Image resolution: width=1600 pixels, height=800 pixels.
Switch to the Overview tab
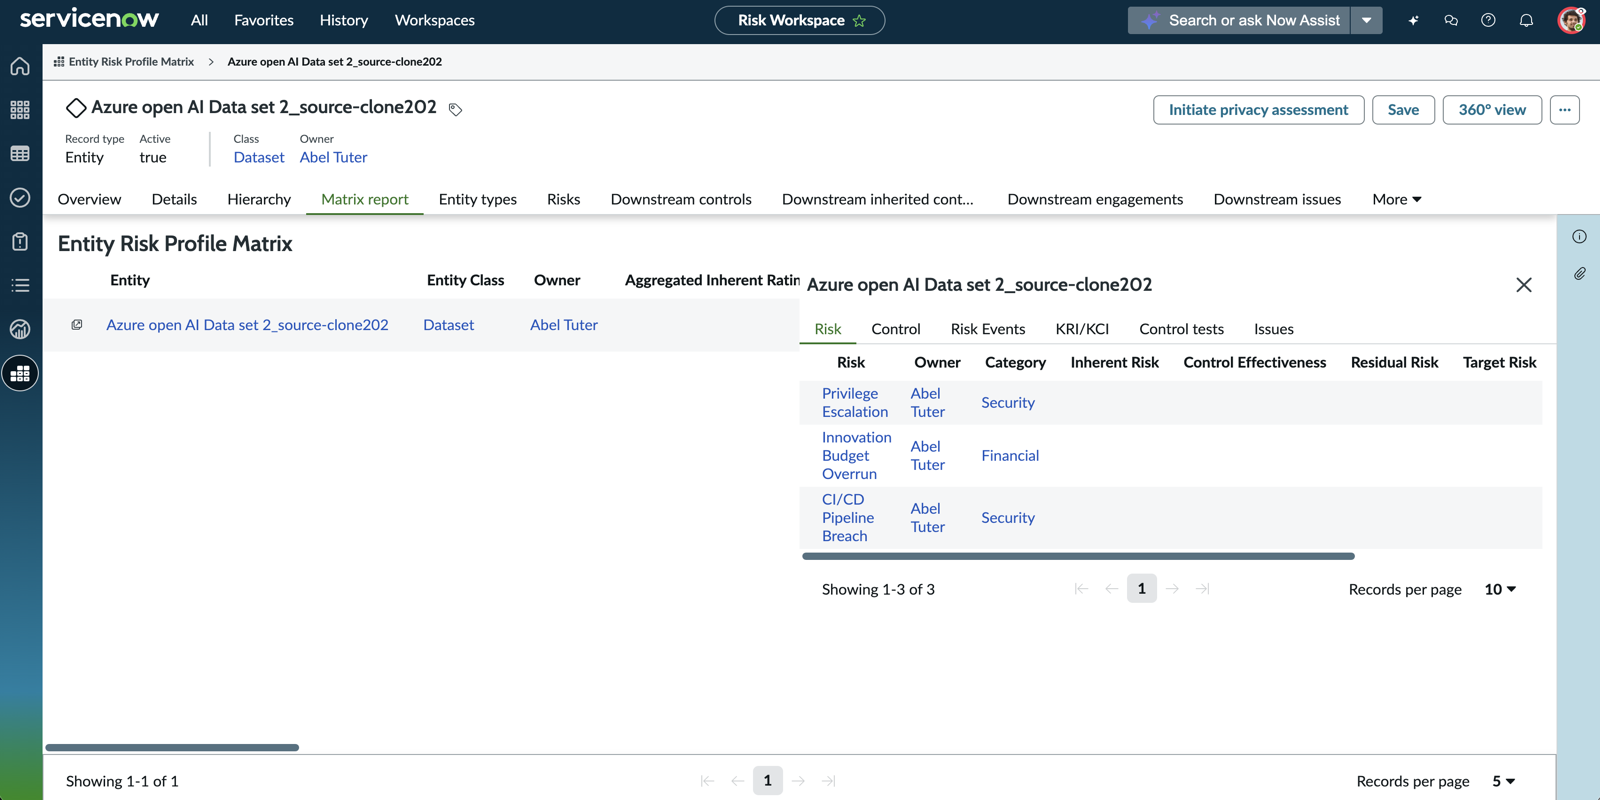point(89,199)
